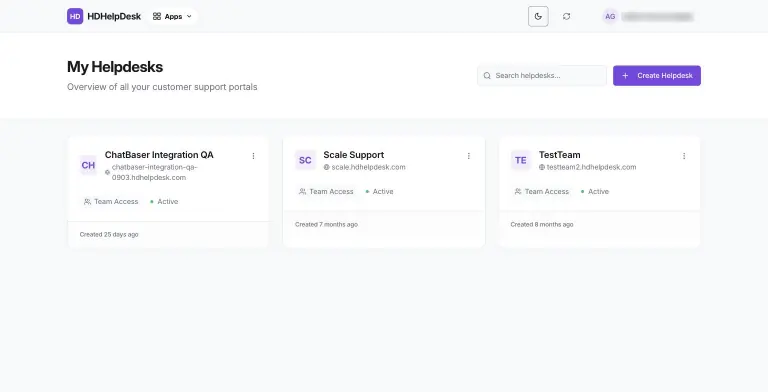Click the My Helpdesks heading
Viewport: 768px width, 392px height.
pos(115,67)
